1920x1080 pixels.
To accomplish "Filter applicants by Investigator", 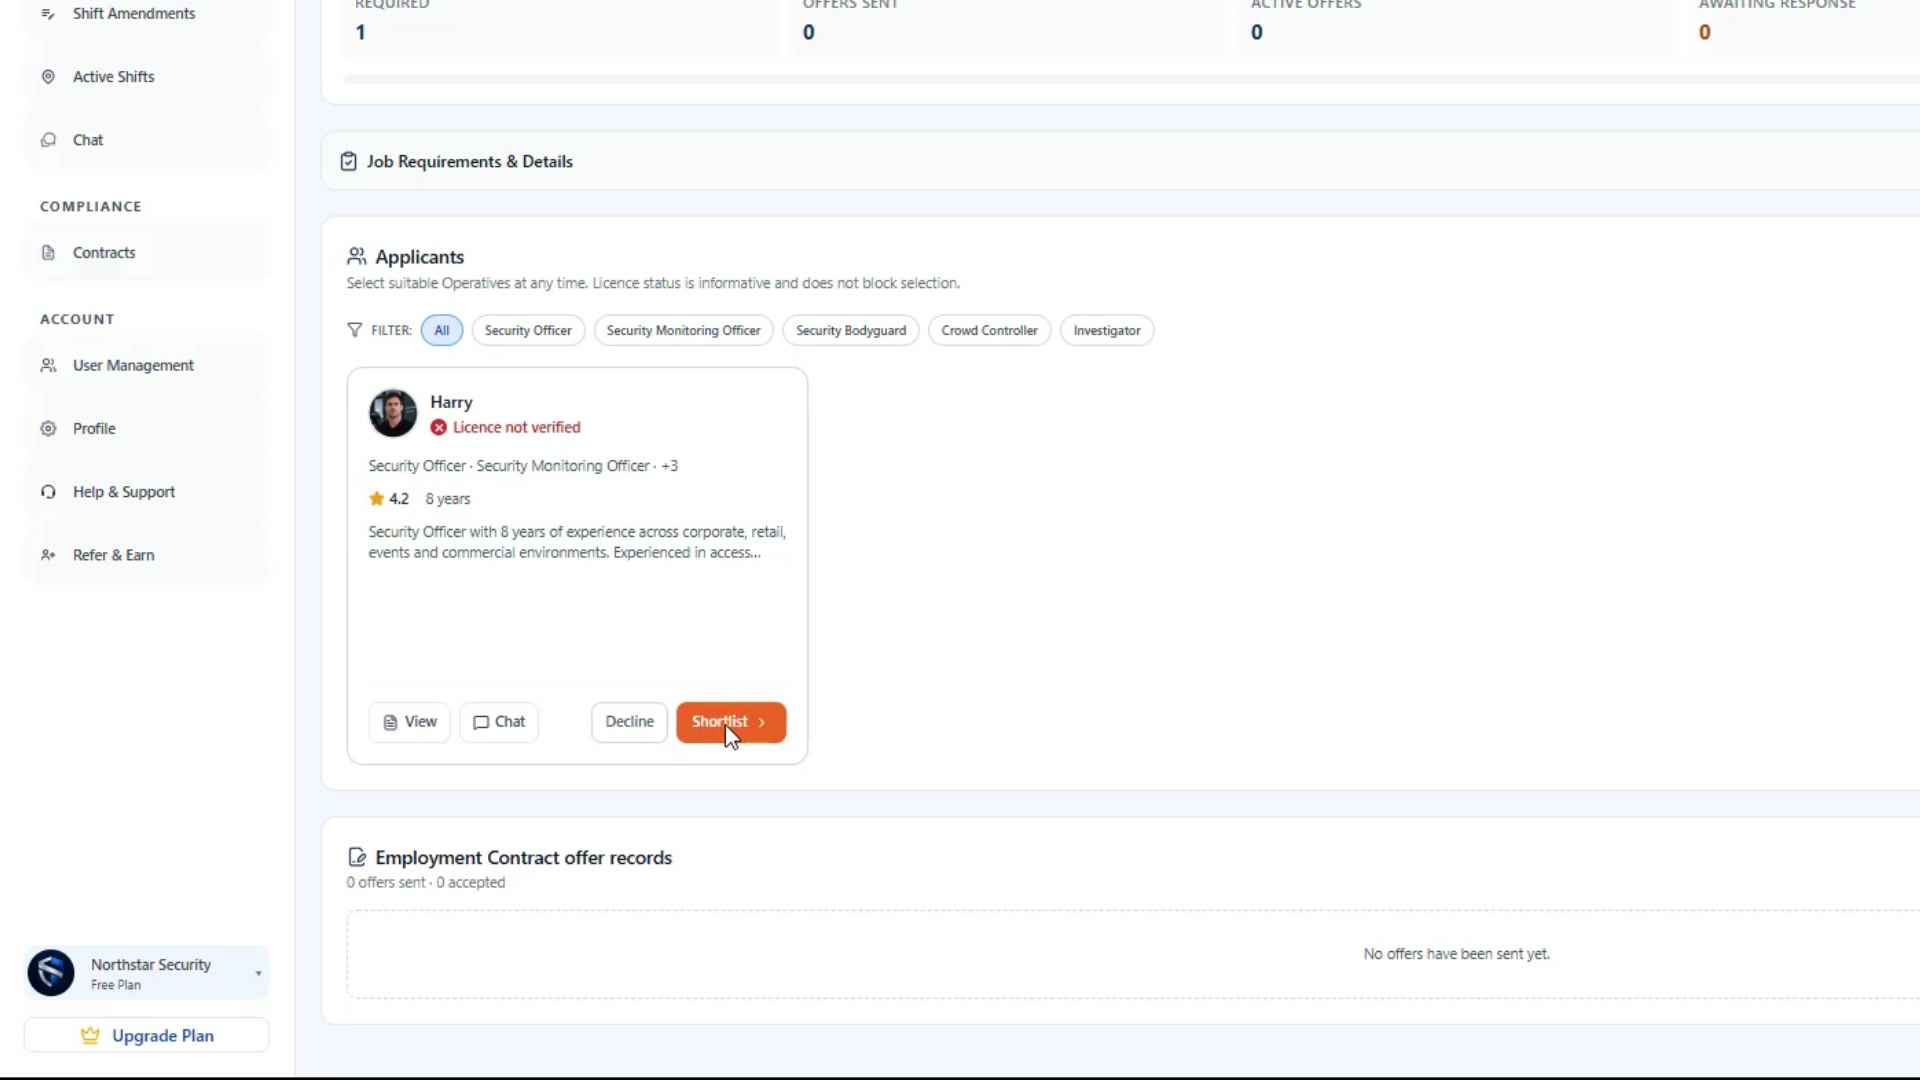I will tap(1107, 331).
